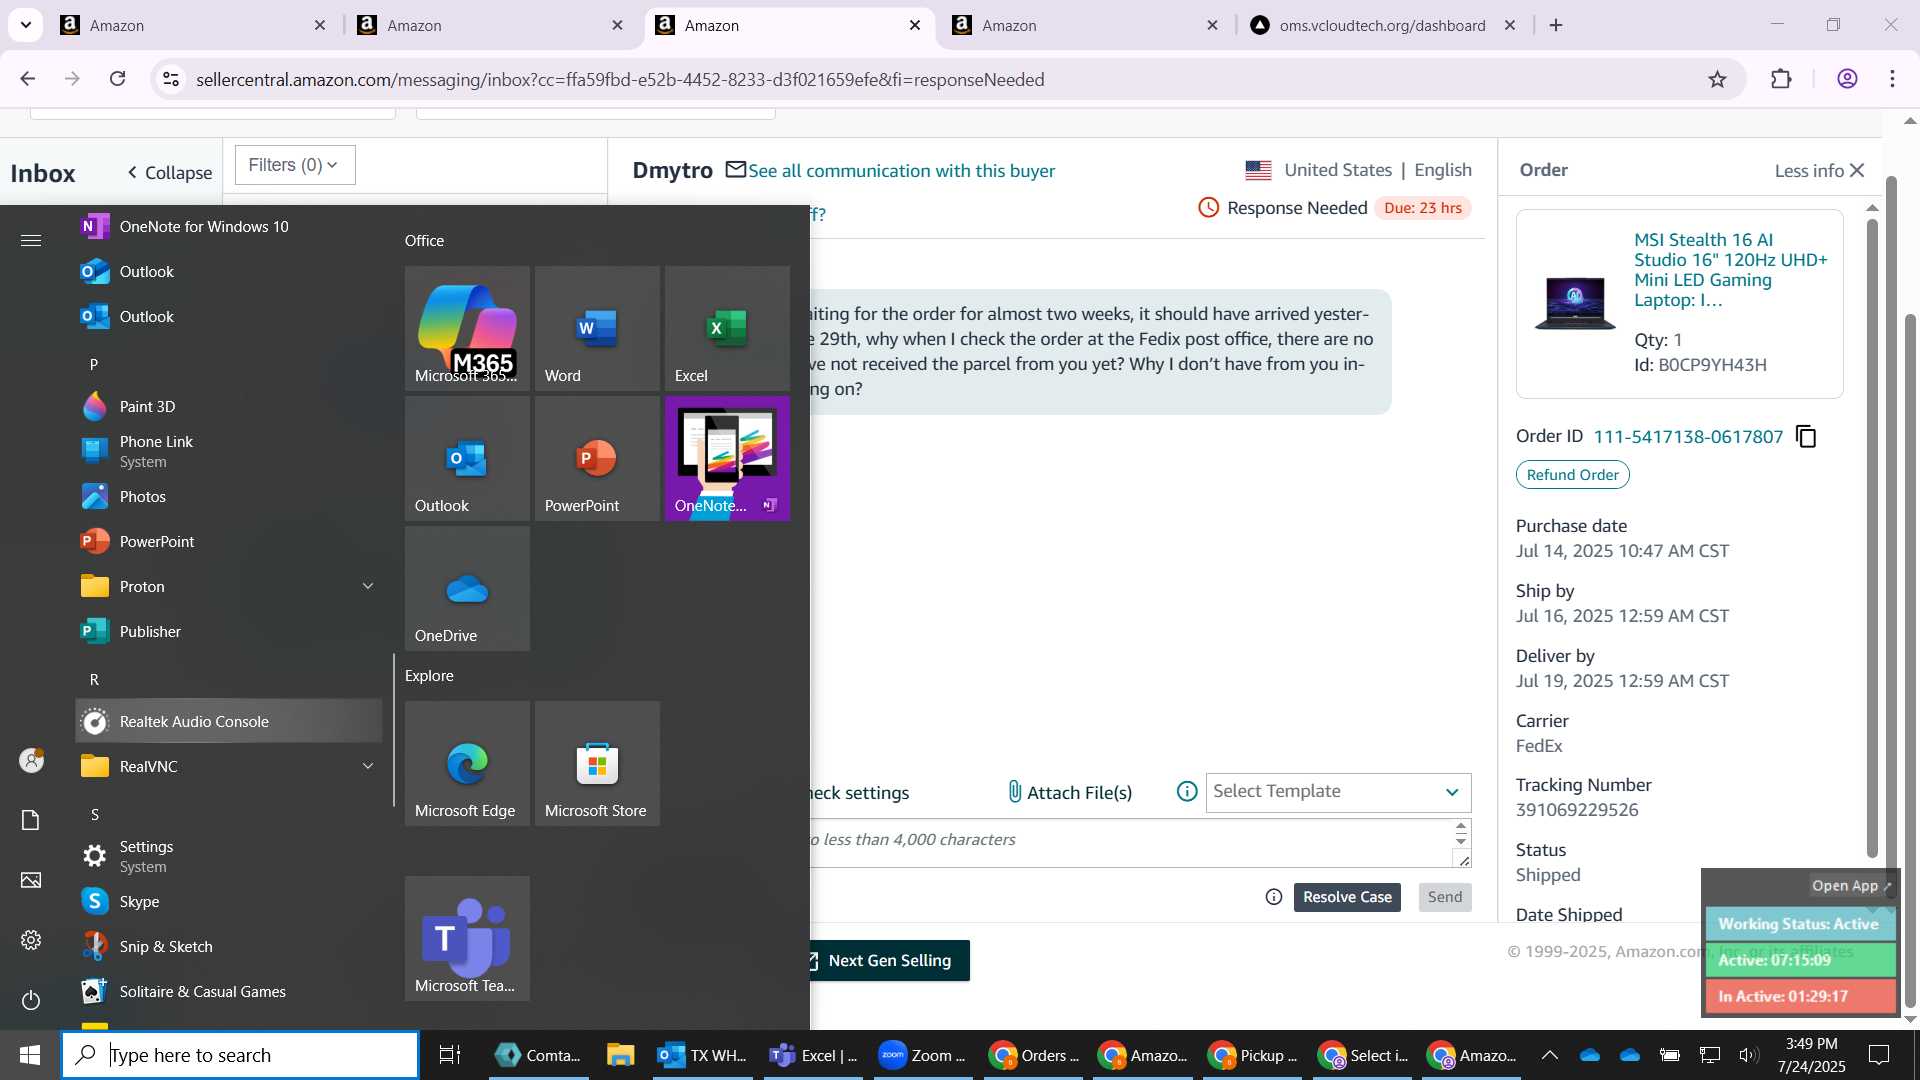Bookmark this page with the star
Viewport: 1920px width, 1080px height.
pos(1717,79)
